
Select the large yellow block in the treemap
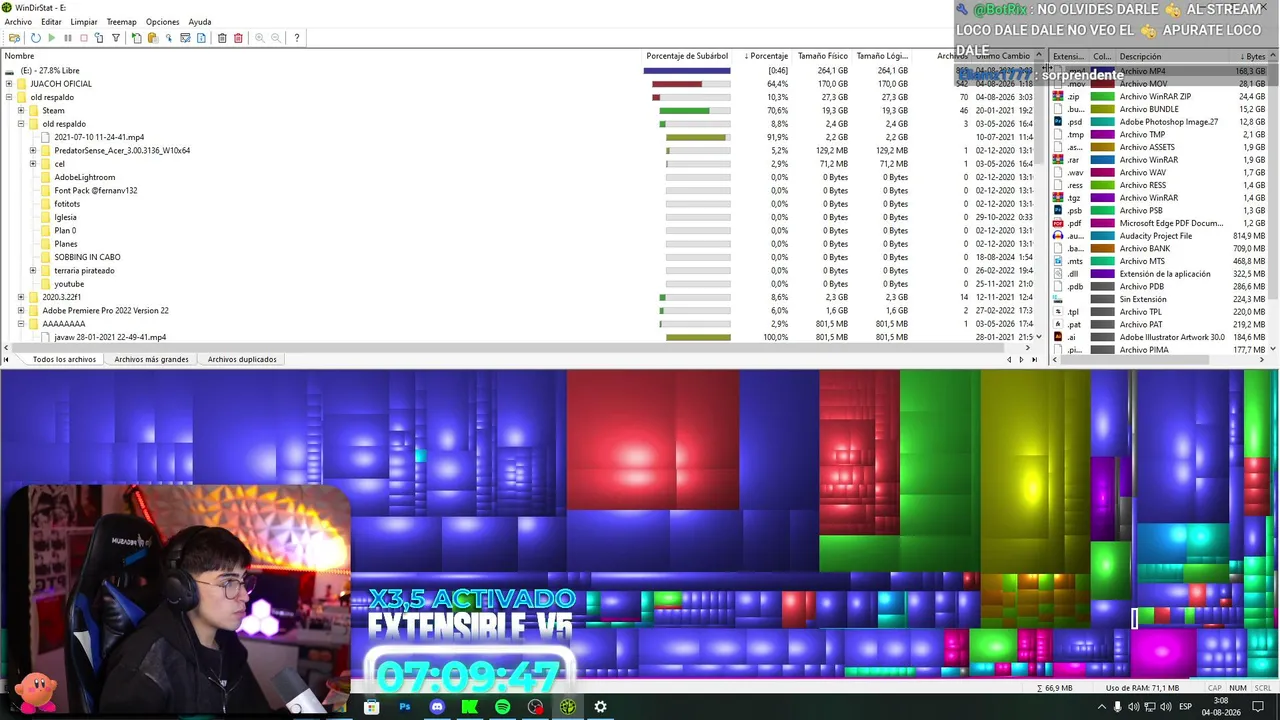[x=1035, y=470]
